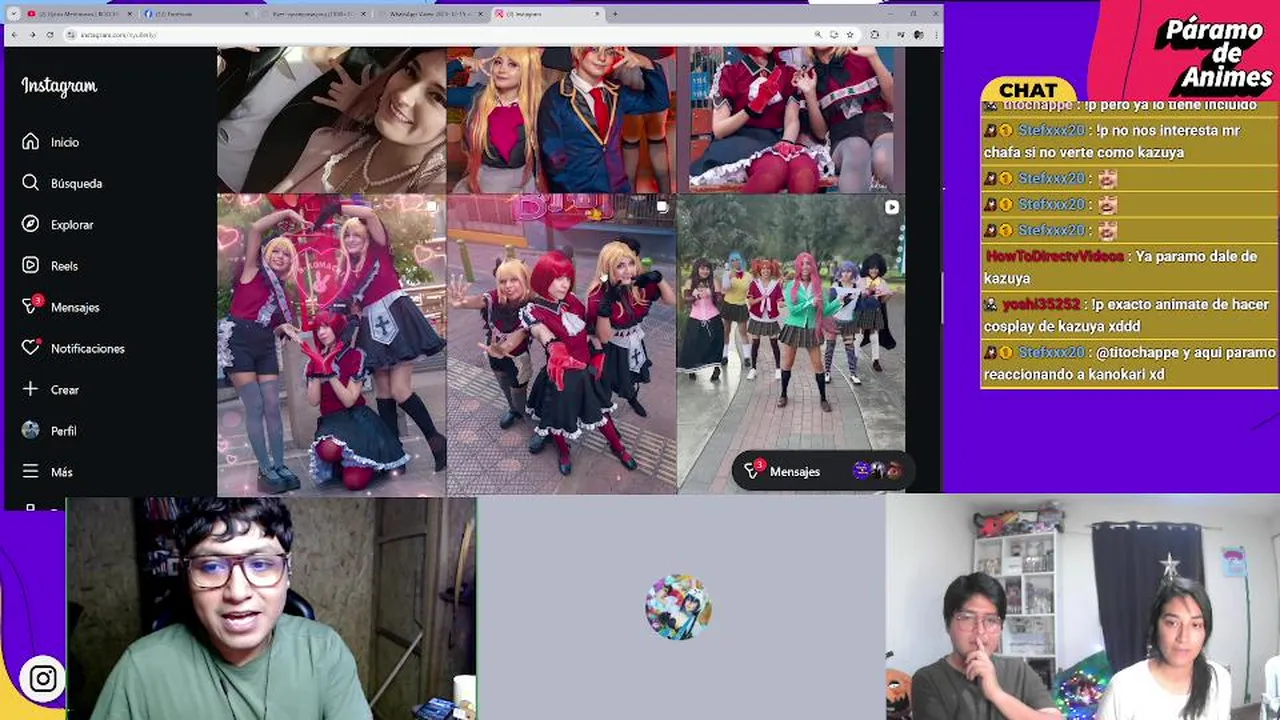1280x720 pixels.
Task: Click message 'reaccionando a kanokari xd'
Action: [1074, 374]
